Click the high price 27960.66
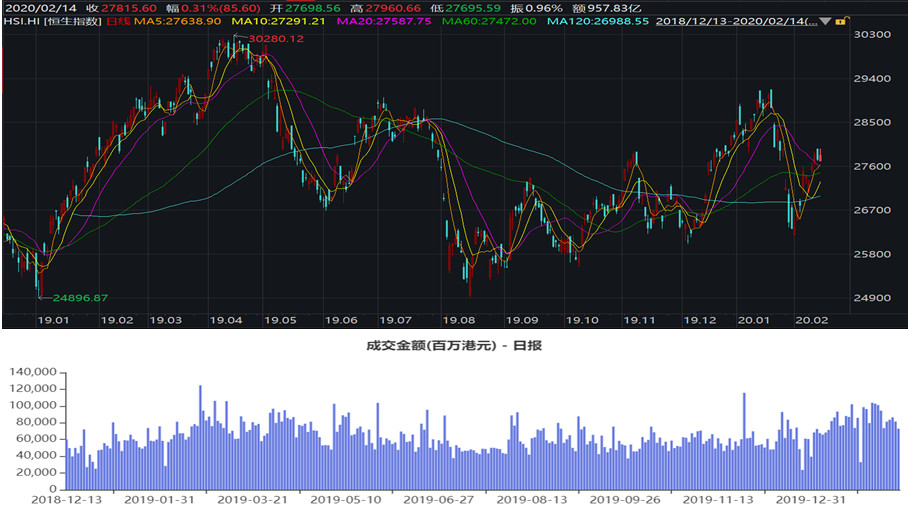 pos(393,8)
